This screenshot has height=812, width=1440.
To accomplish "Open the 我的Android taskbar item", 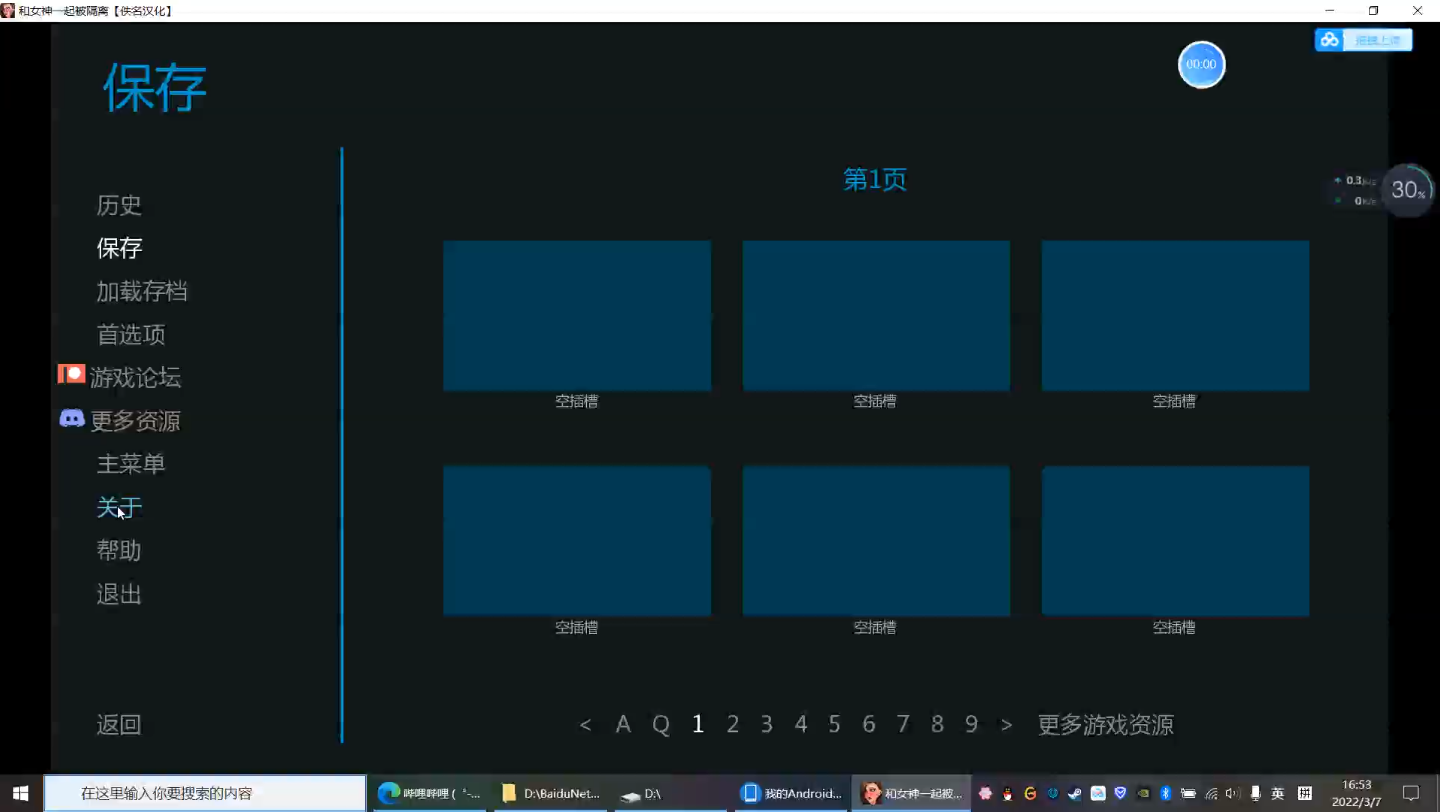I will point(791,793).
